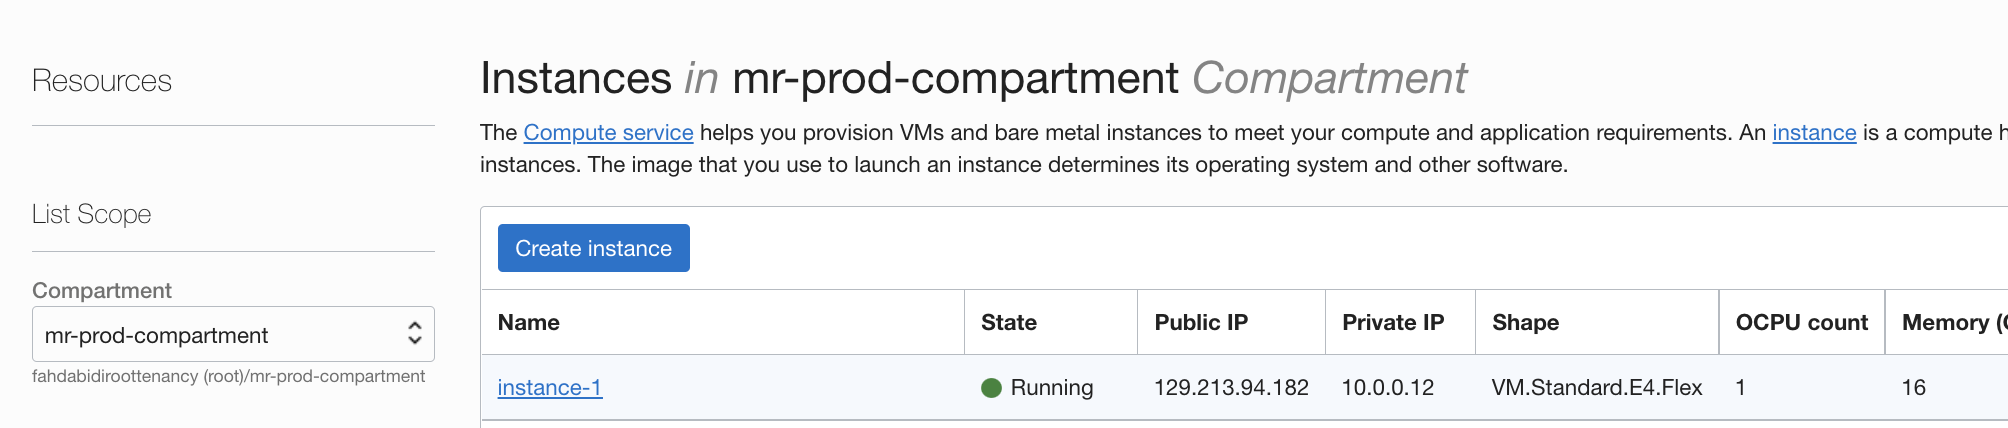Sort by the Shape column header
Viewport: 2008px width, 428px height.
(1525, 322)
